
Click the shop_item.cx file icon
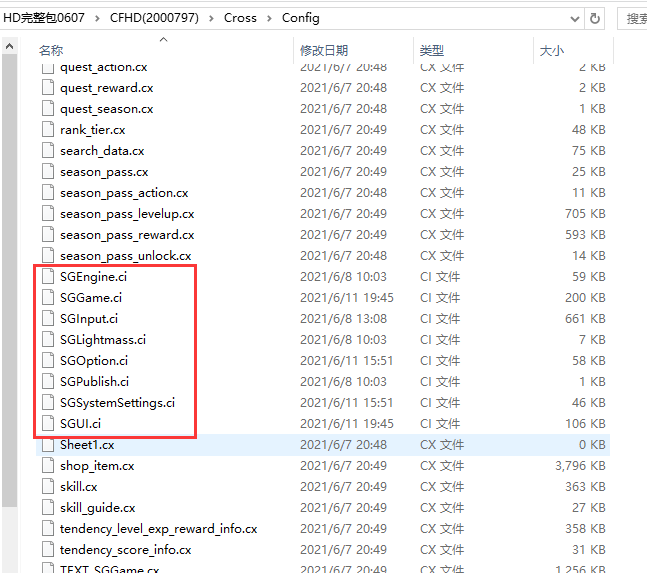(48, 466)
